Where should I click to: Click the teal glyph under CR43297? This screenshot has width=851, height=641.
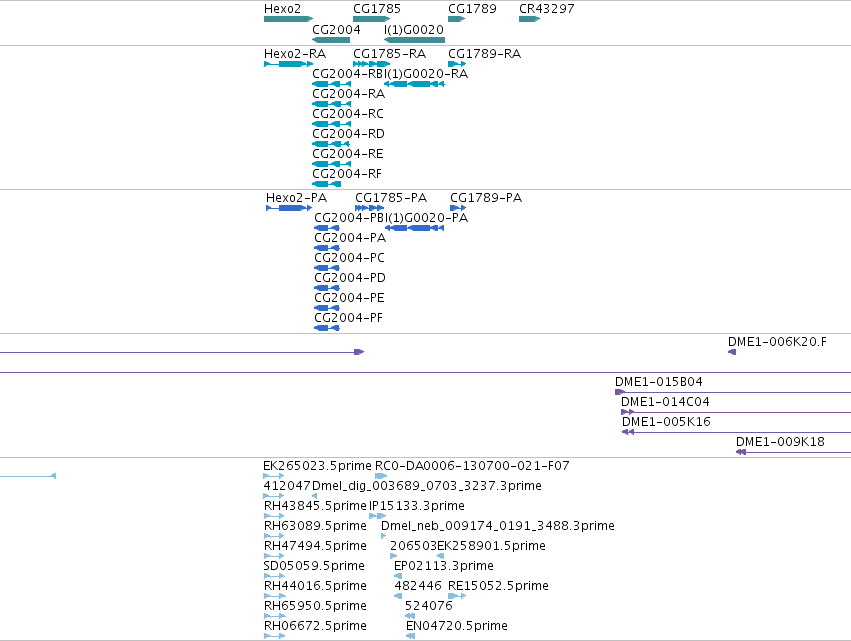click(x=529, y=19)
